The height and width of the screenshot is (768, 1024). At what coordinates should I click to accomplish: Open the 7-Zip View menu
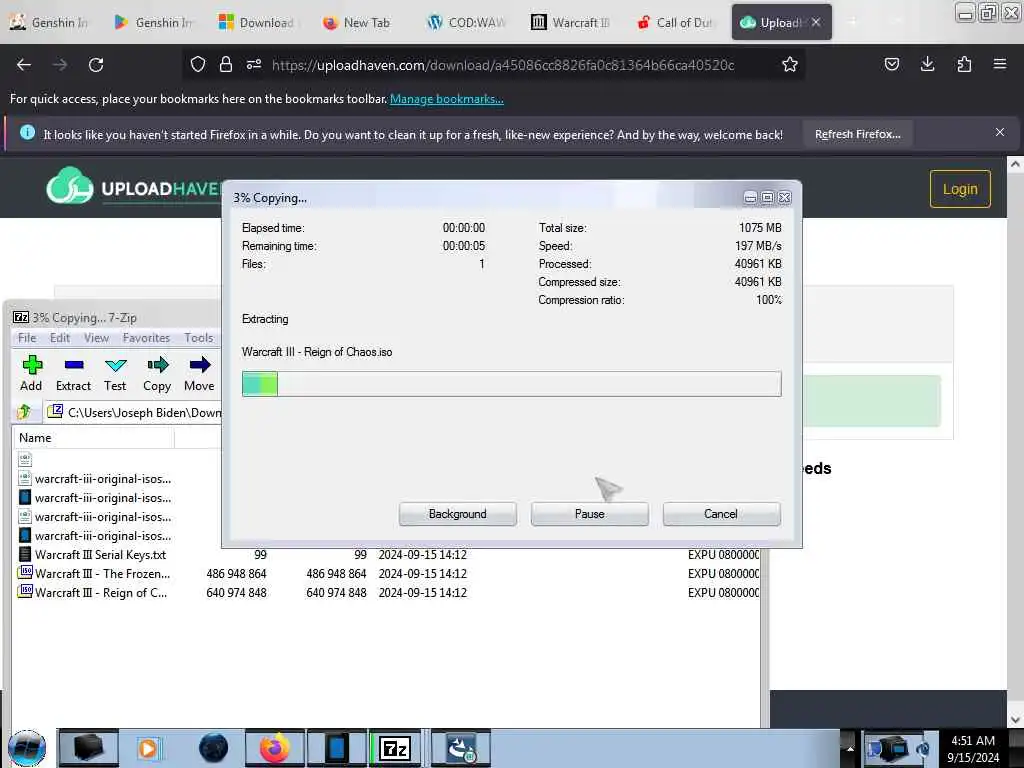(96, 338)
